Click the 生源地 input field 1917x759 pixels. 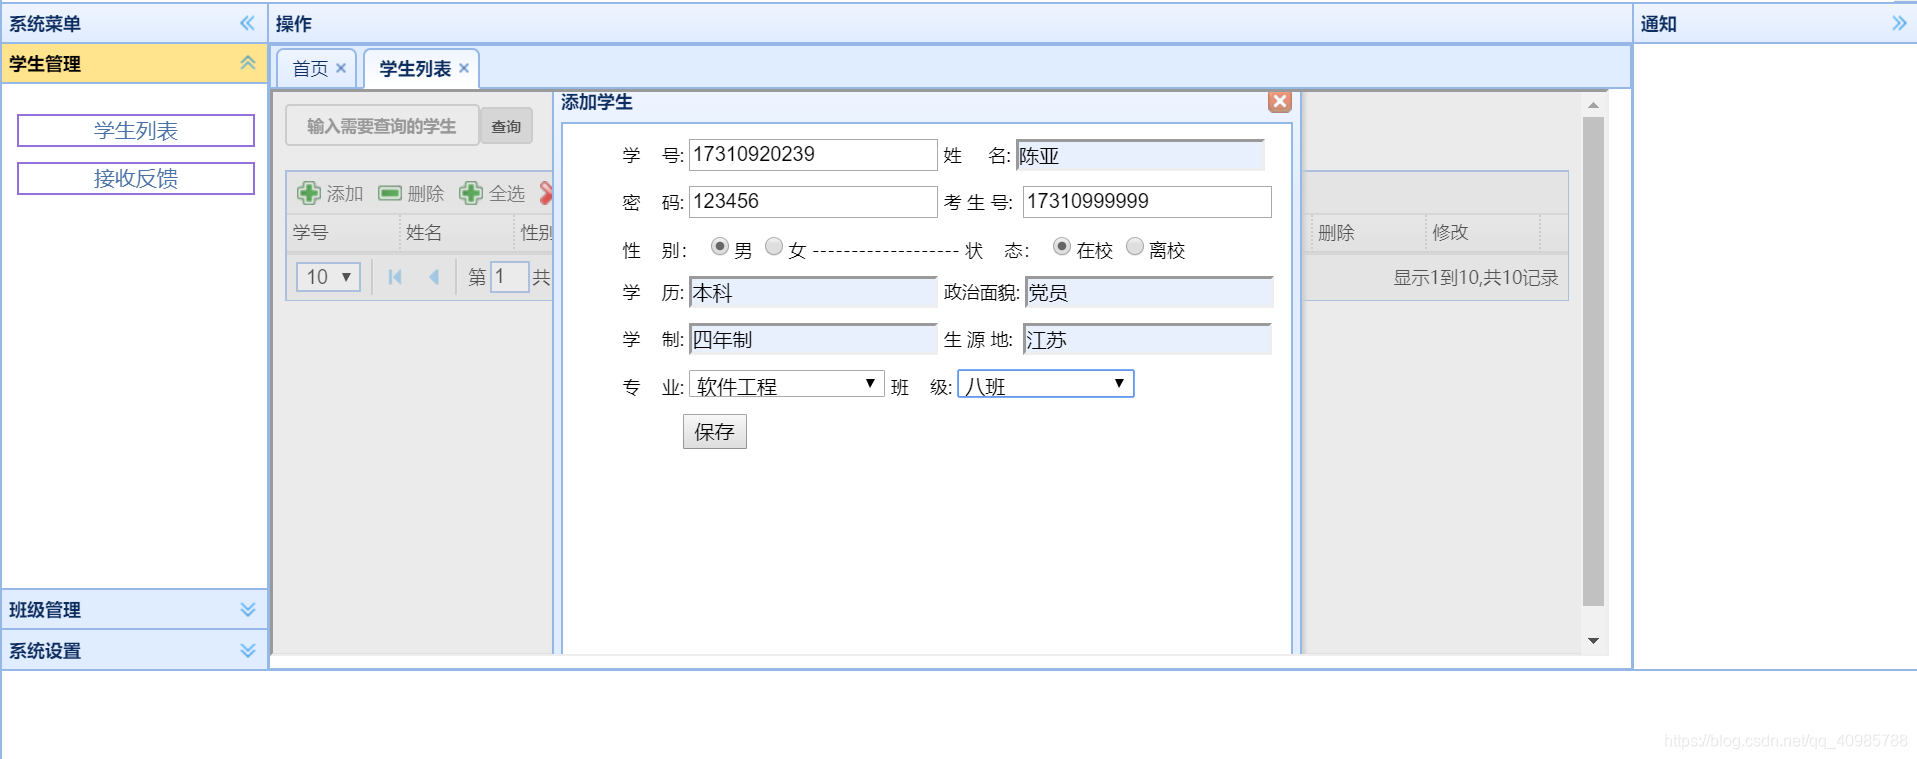[x=1147, y=339]
